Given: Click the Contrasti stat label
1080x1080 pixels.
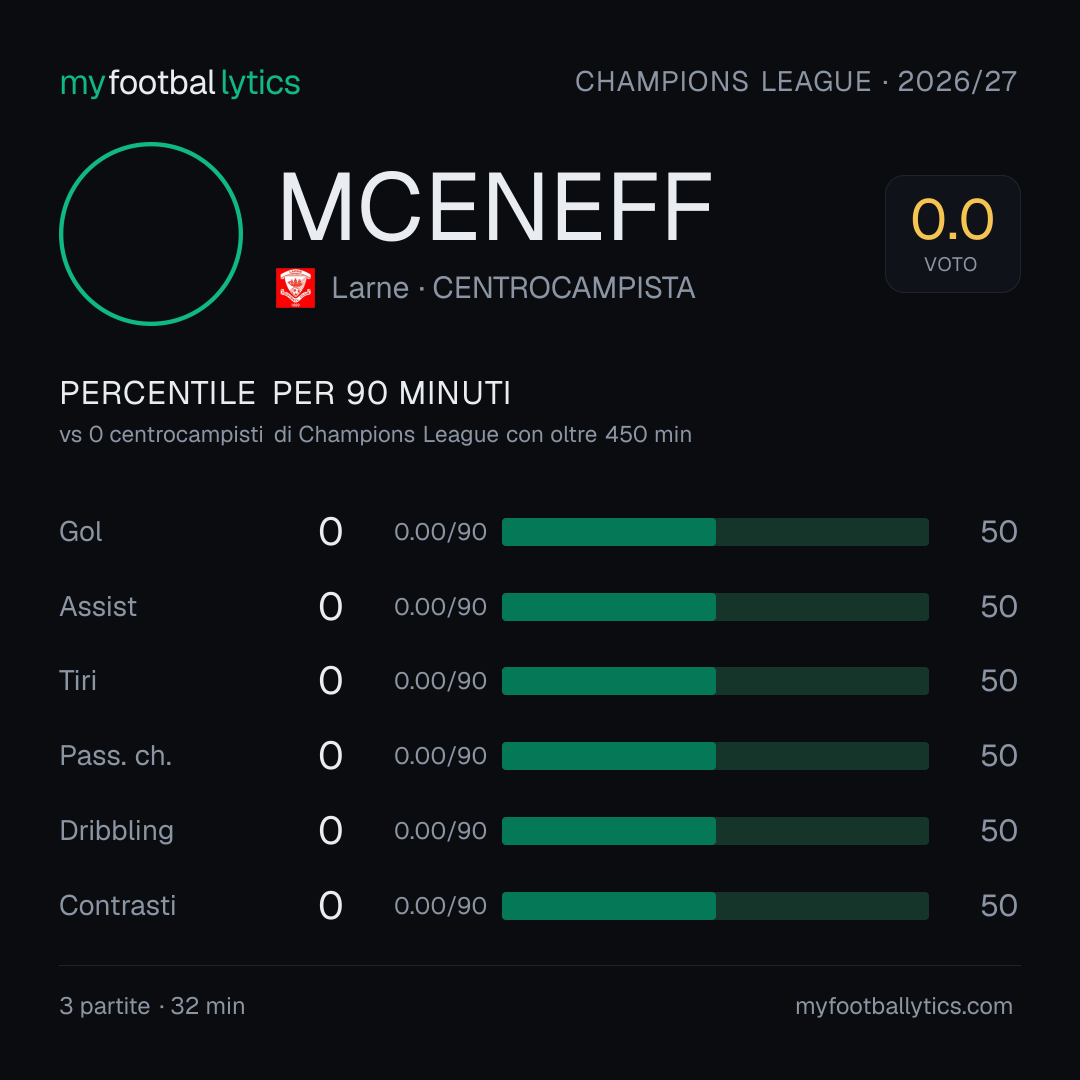Looking at the screenshot, I should 118,906.
